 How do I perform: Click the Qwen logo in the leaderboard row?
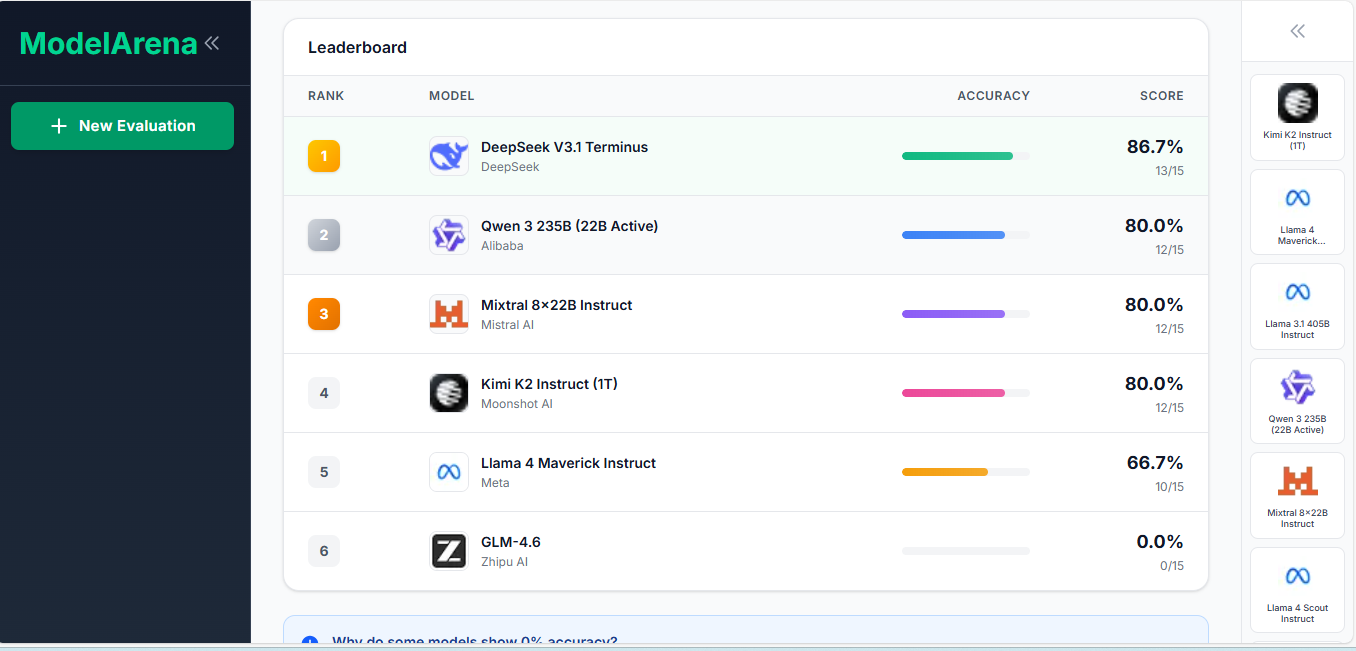tap(449, 235)
